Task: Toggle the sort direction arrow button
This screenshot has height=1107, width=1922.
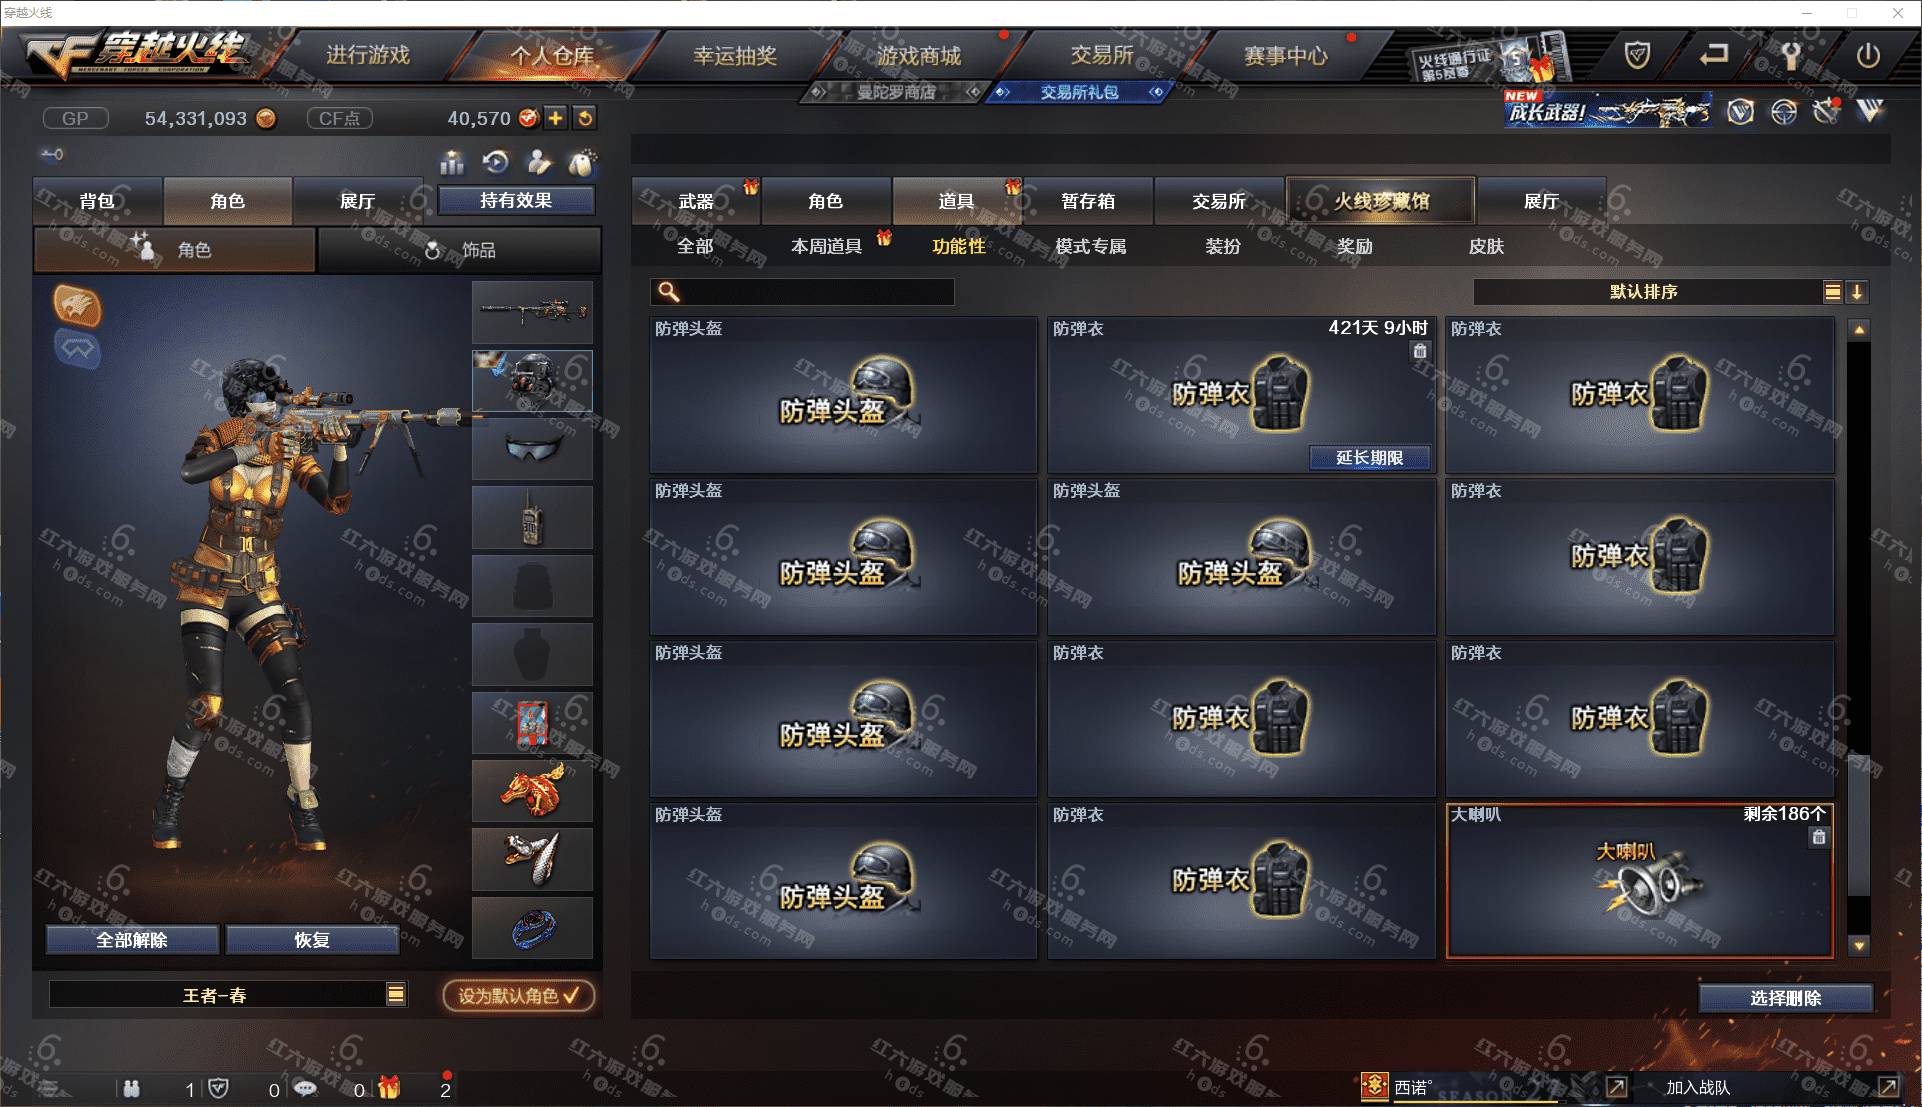Action: 1857,292
